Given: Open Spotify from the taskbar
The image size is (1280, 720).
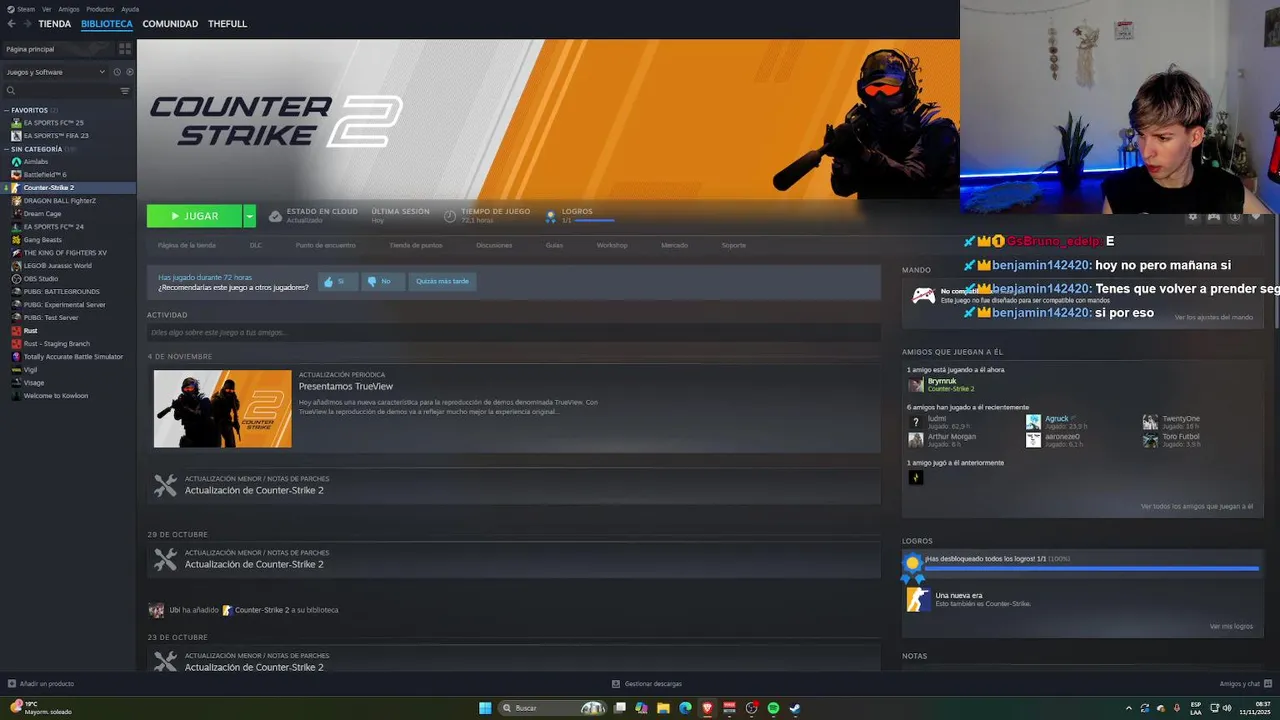Looking at the screenshot, I should tap(773, 708).
